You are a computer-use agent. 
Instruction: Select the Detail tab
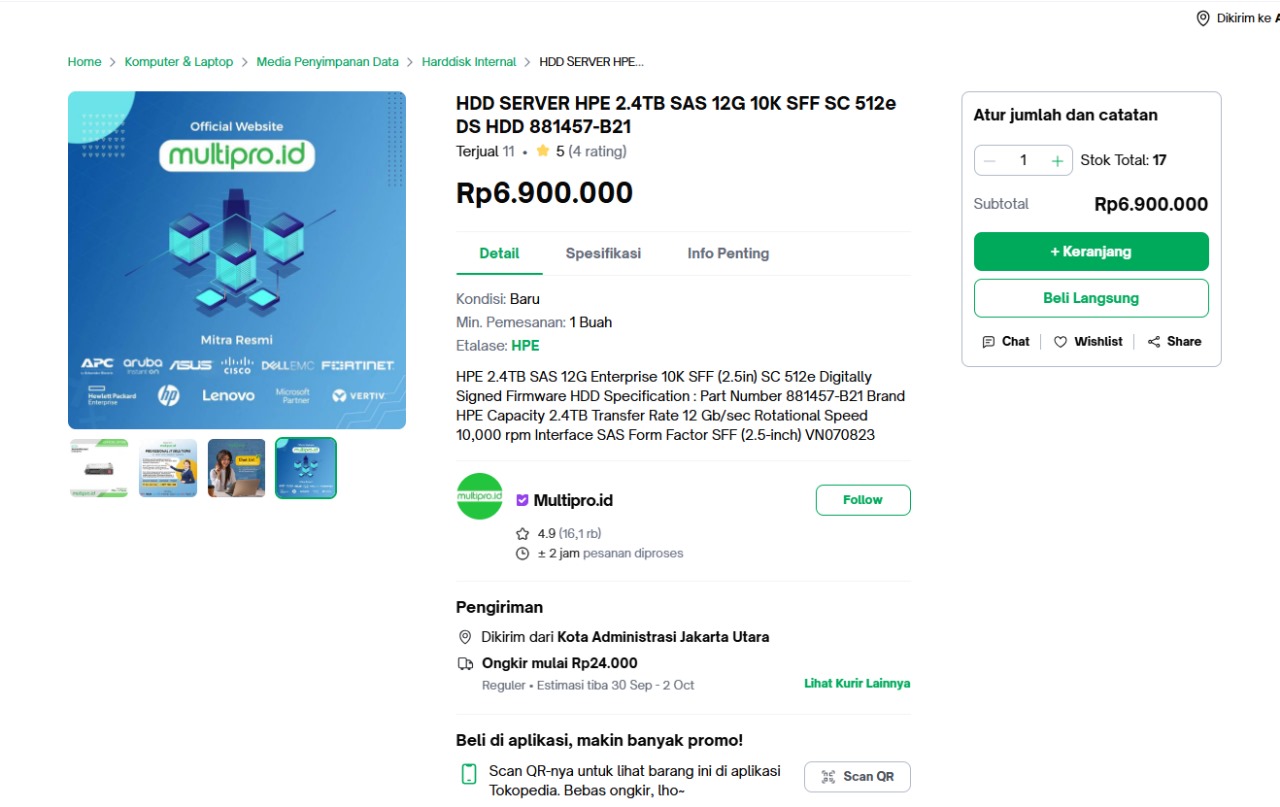499,254
